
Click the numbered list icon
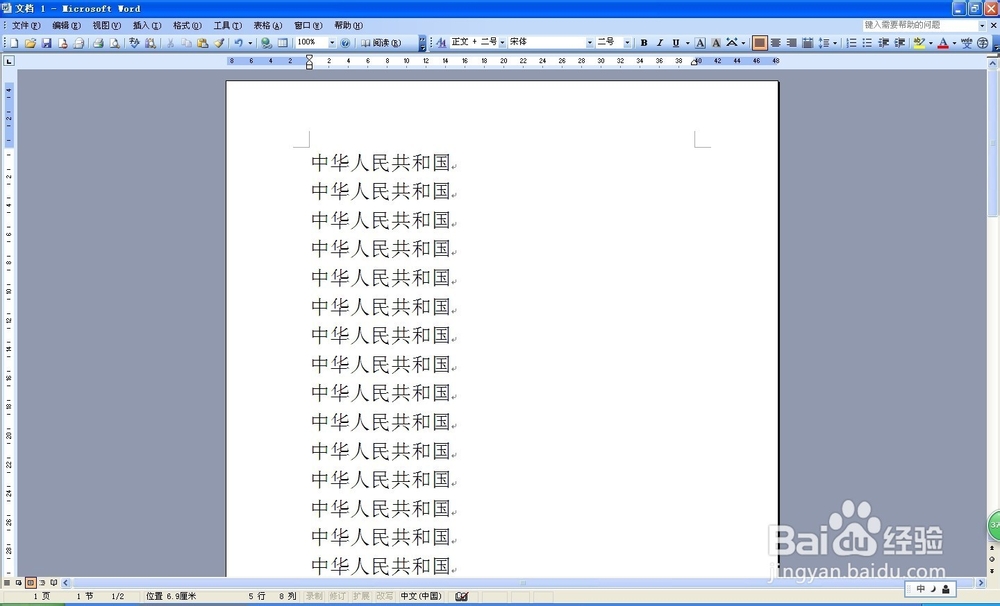[x=851, y=43]
